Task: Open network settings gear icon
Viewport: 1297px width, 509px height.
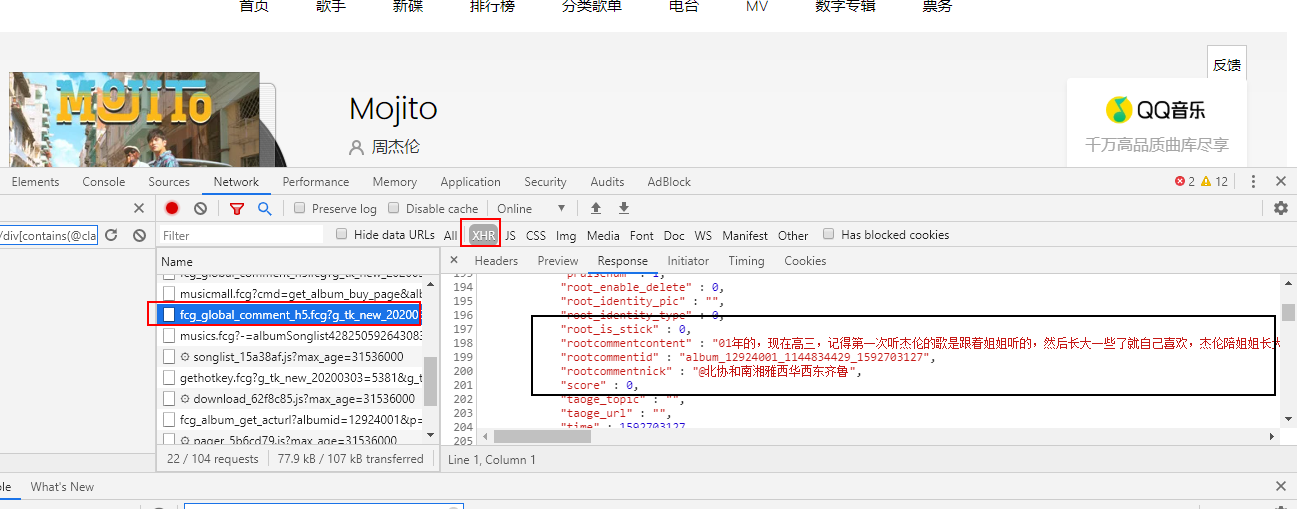Action: click(1281, 208)
